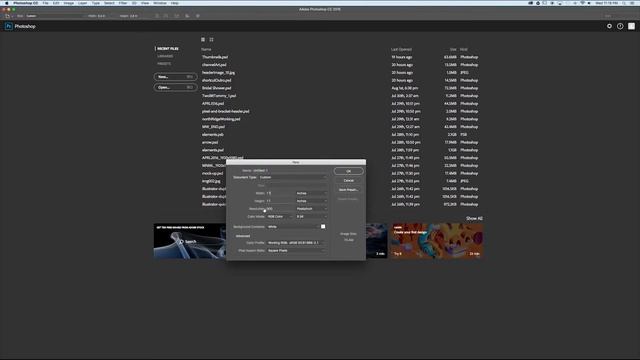
Task: Open recent file headerImage_10.jpg
Action: [x=218, y=73]
